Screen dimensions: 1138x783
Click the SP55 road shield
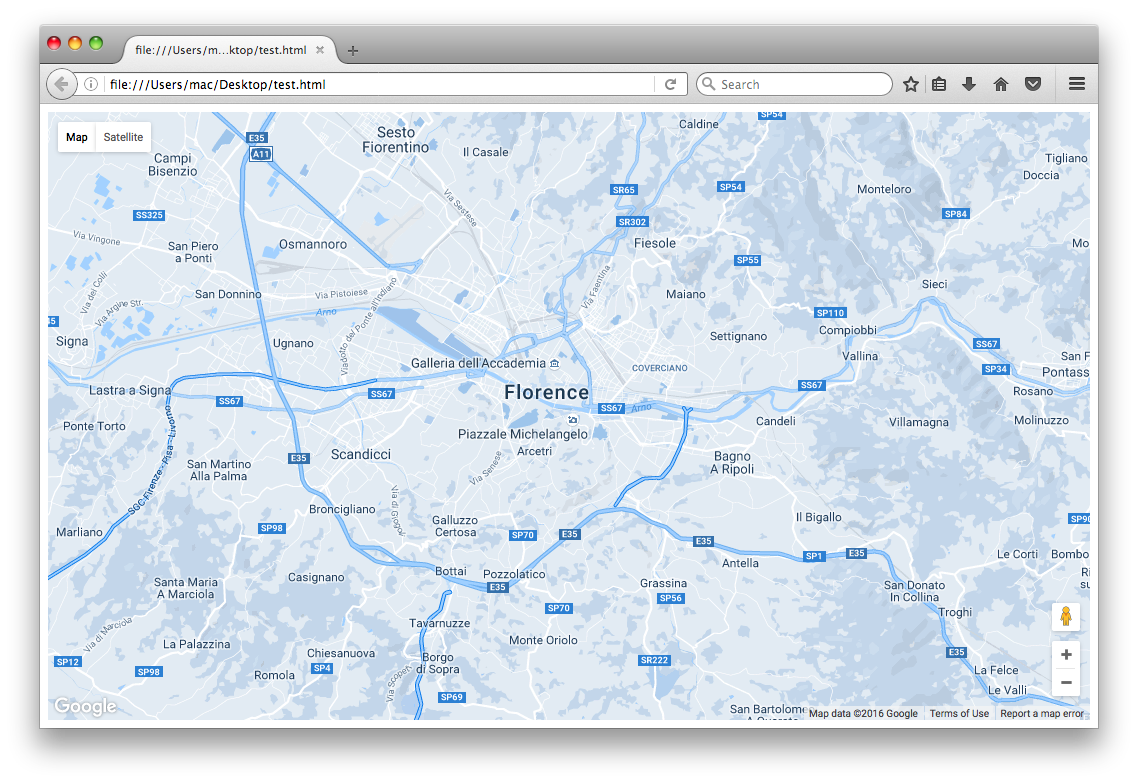point(747,260)
